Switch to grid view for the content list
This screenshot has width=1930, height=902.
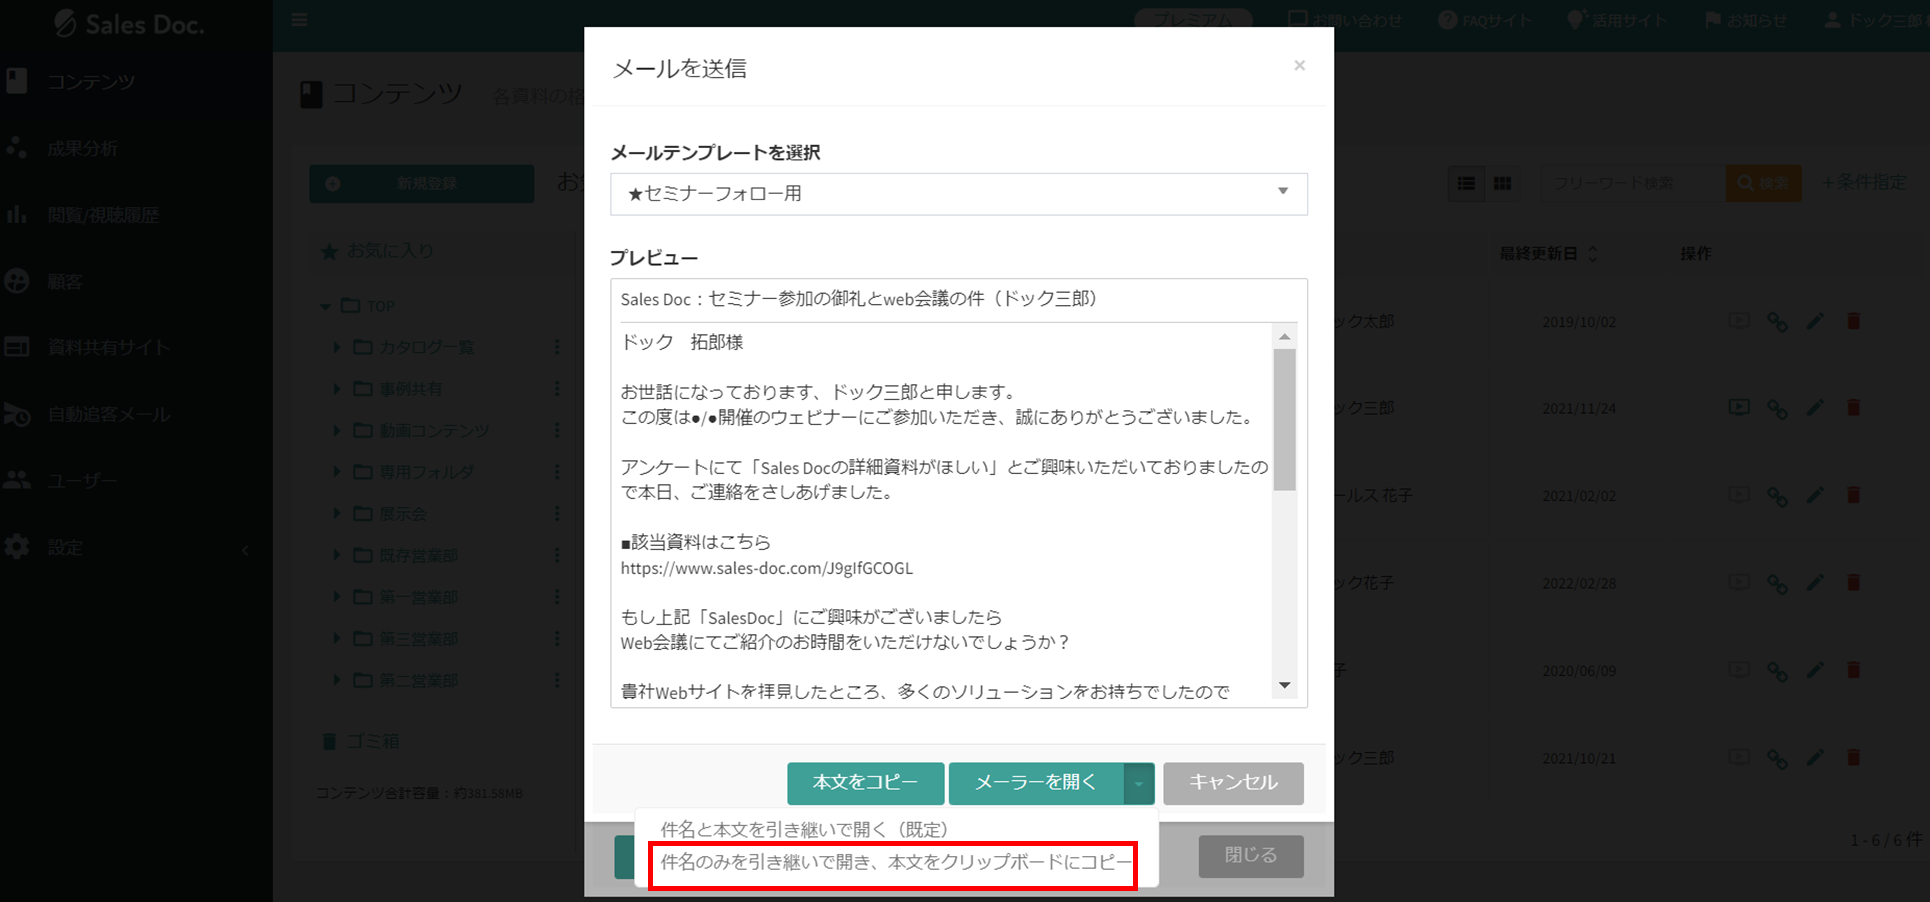click(1502, 183)
